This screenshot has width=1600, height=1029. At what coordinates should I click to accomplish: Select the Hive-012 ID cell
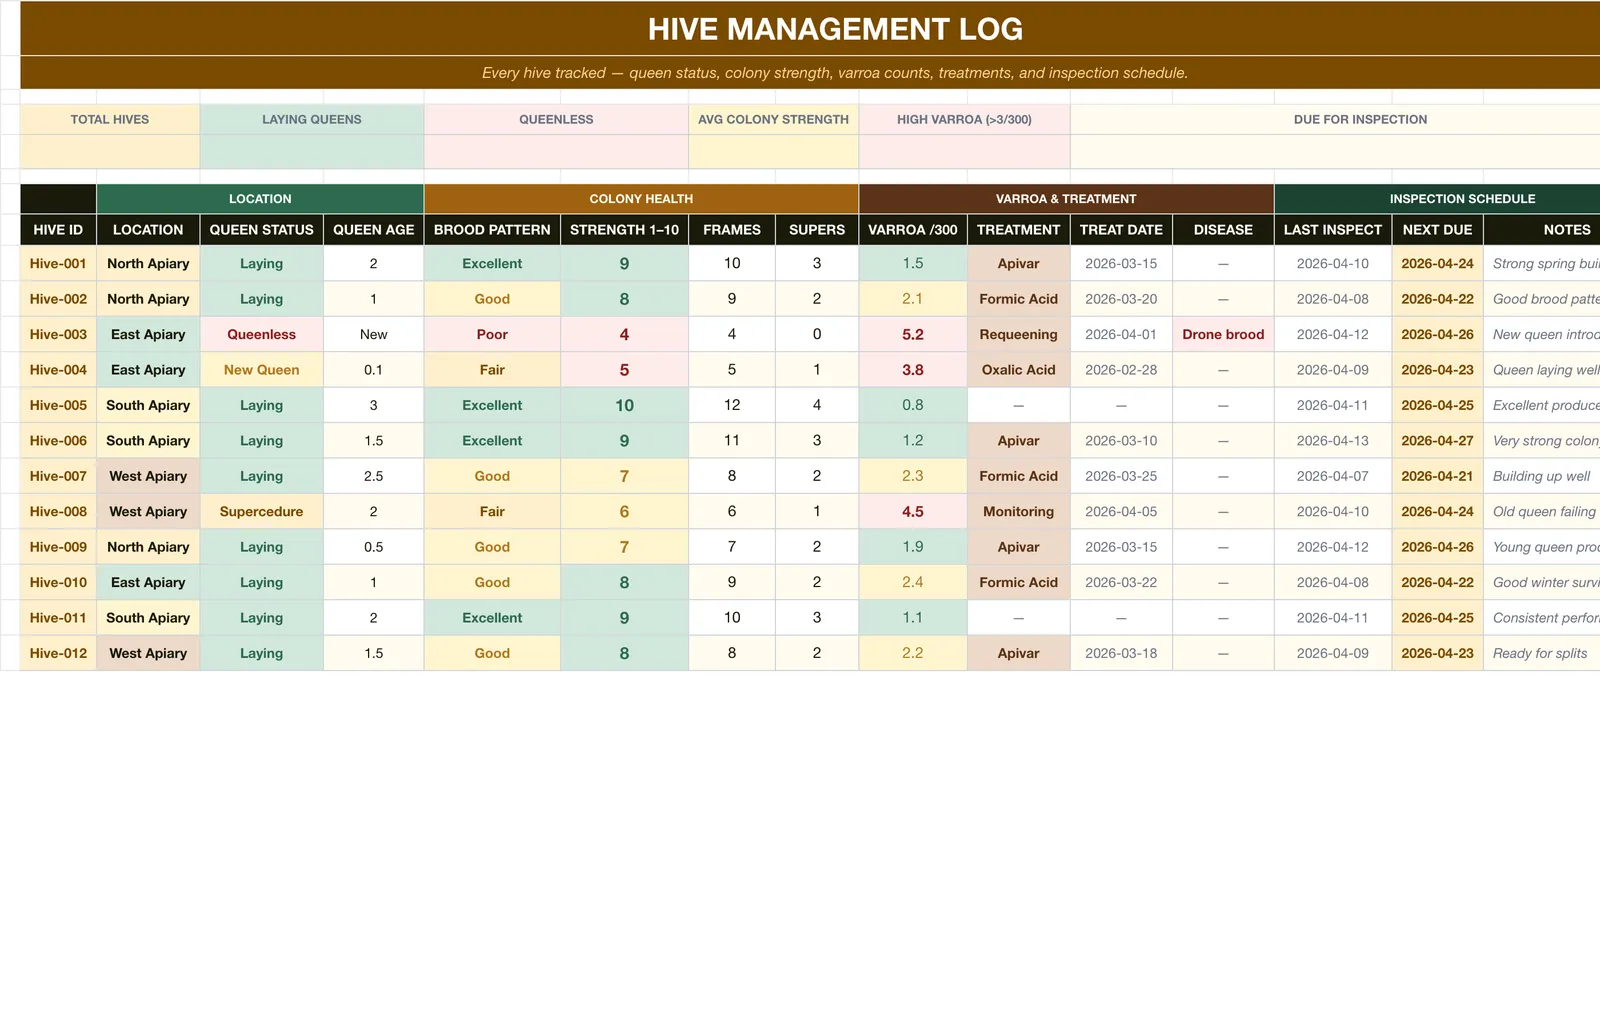pos(58,654)
